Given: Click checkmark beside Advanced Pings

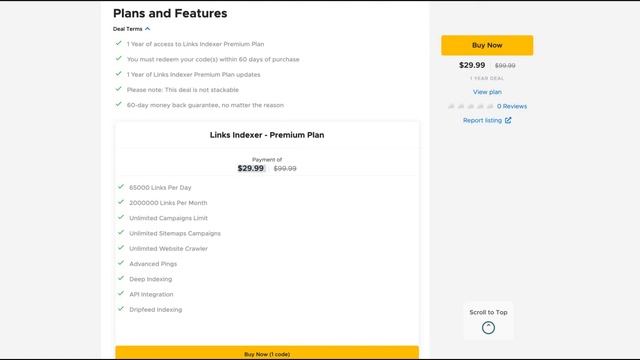Looking at the screenshot, I should coord(121,263).
